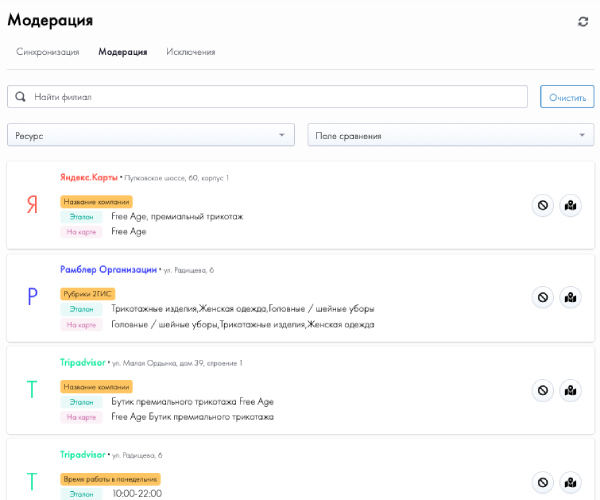The width and height of the screenshot is (600, 500).
Task: Click block icon on Tripadvisor Малая Ордынка card
Action: tap(543, 390)
